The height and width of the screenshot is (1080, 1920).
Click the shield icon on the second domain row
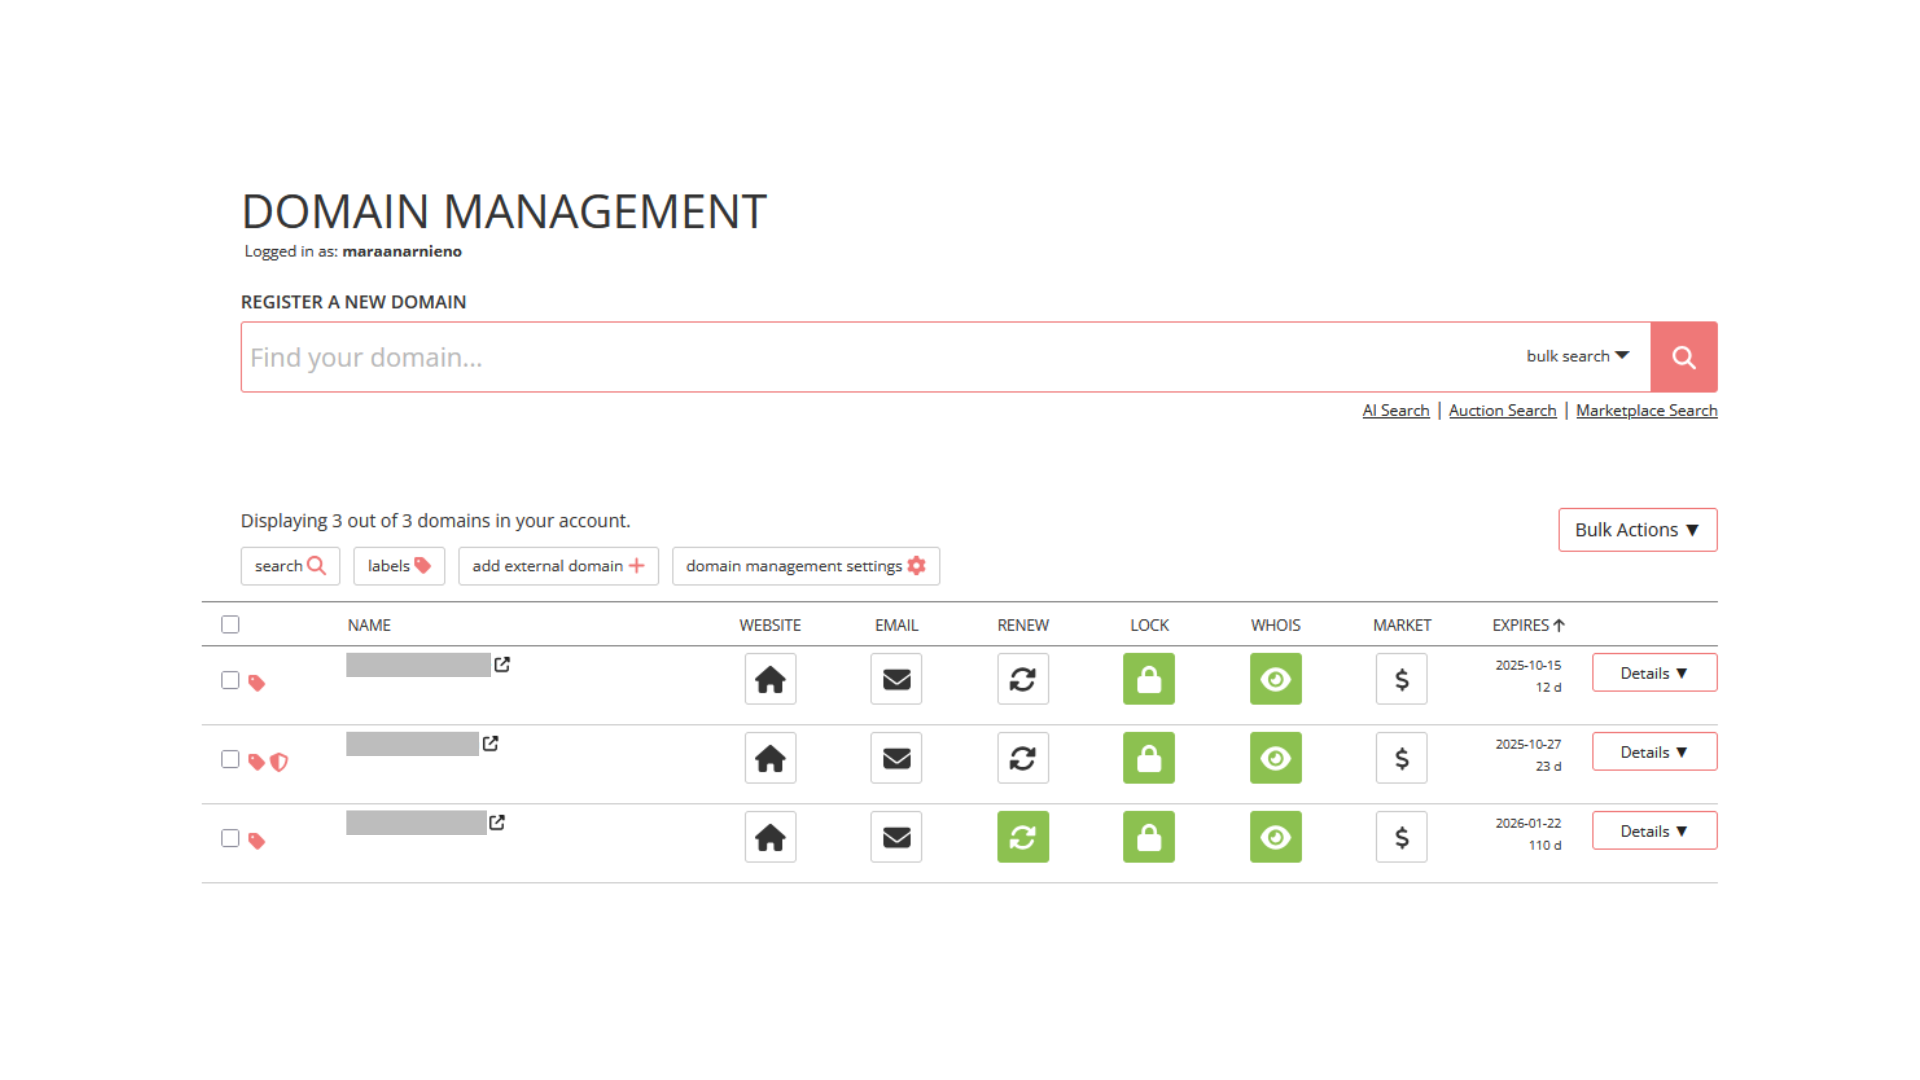click(x=280, y=762)
